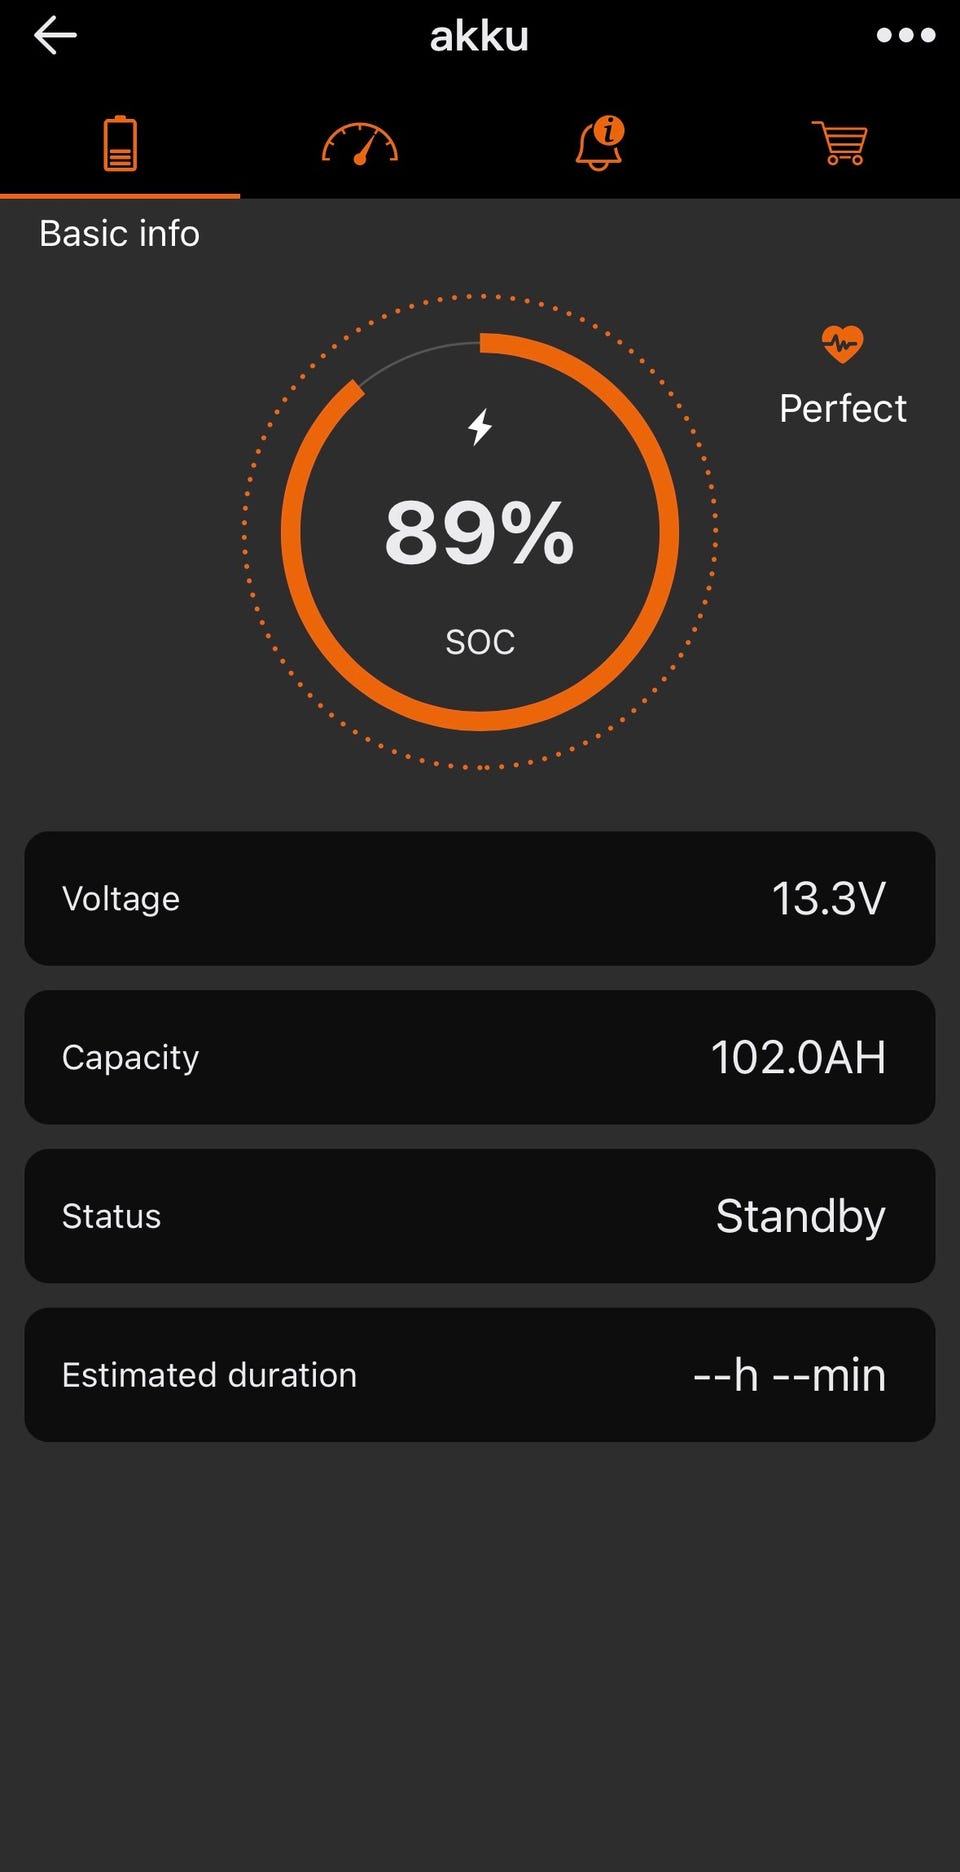Switch to the speedometer gauge tab

pyautogui.click(x=360, y=144)
